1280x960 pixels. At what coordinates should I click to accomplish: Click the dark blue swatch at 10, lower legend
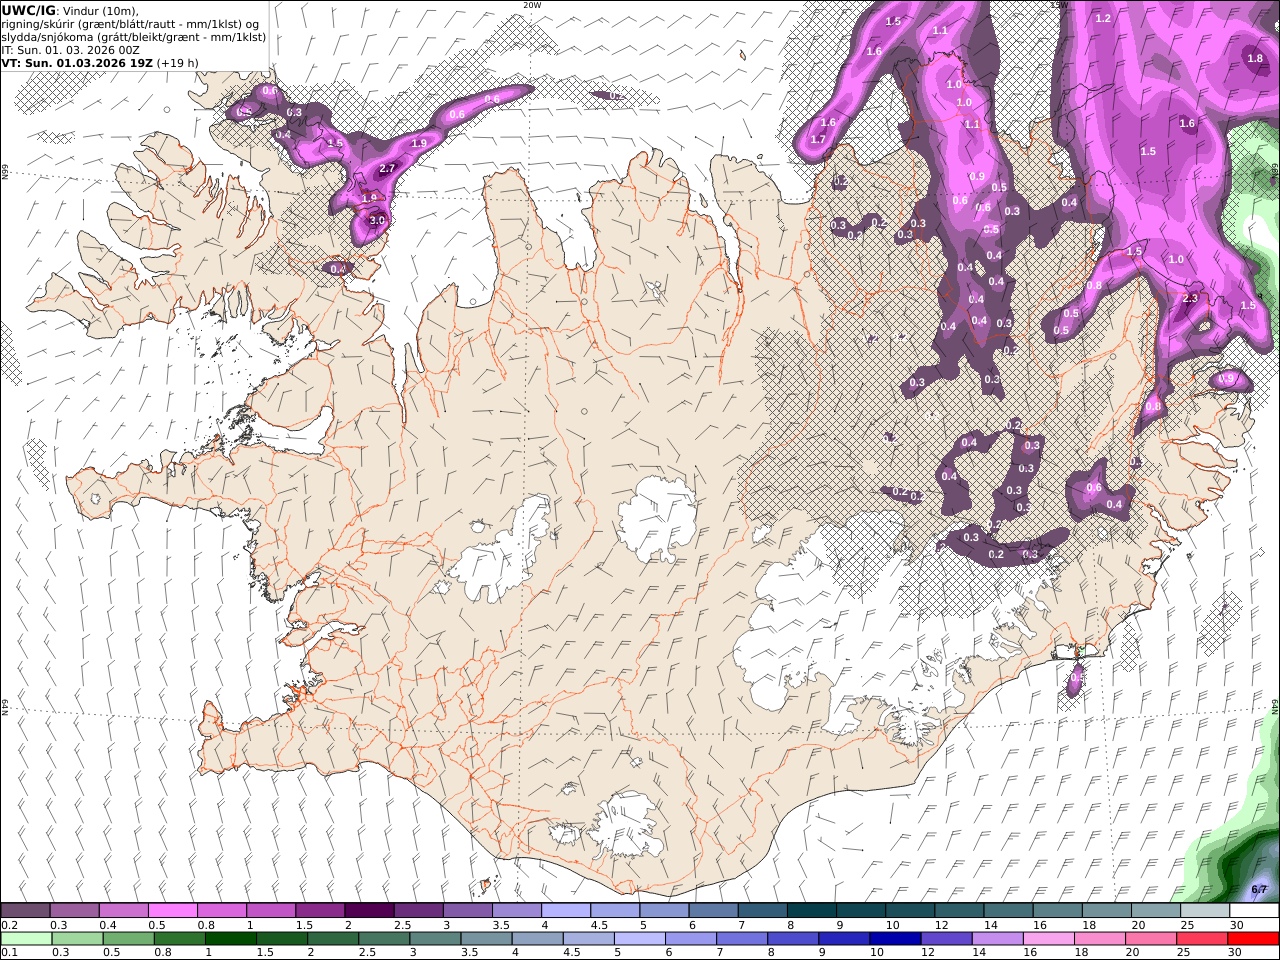pos(894,938)
